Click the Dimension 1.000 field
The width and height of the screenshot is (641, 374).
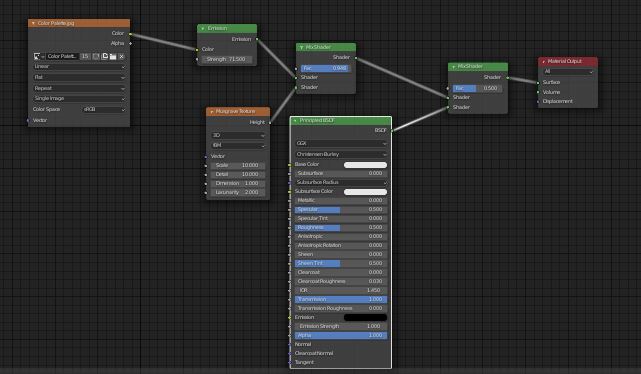coord(238,184)
